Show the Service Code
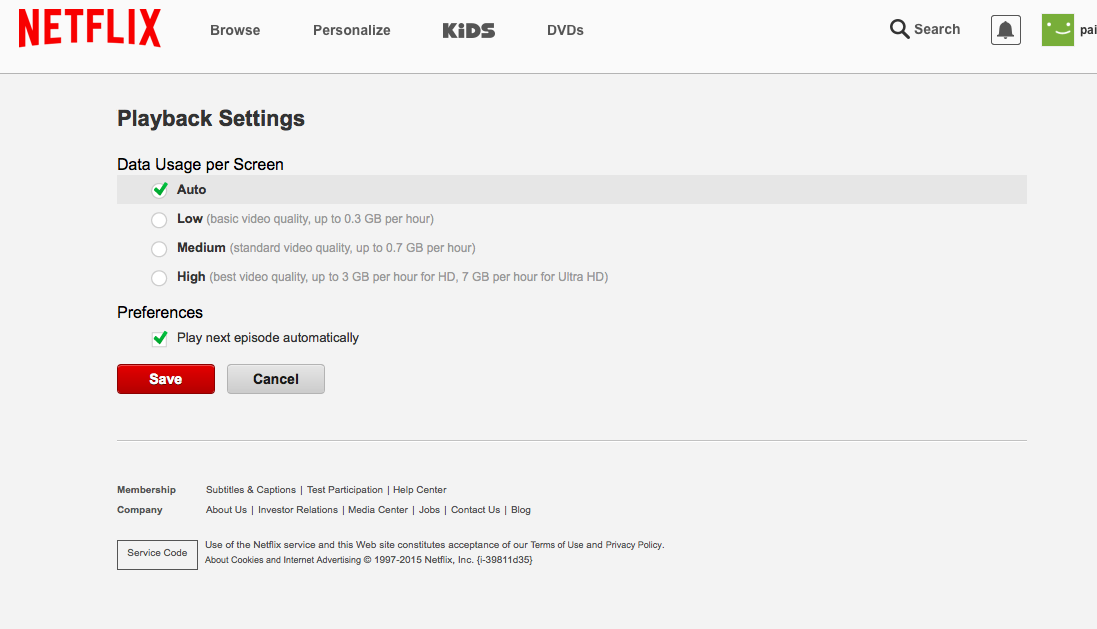Viewport: 1097px width, 629px height. coord(157,553)
